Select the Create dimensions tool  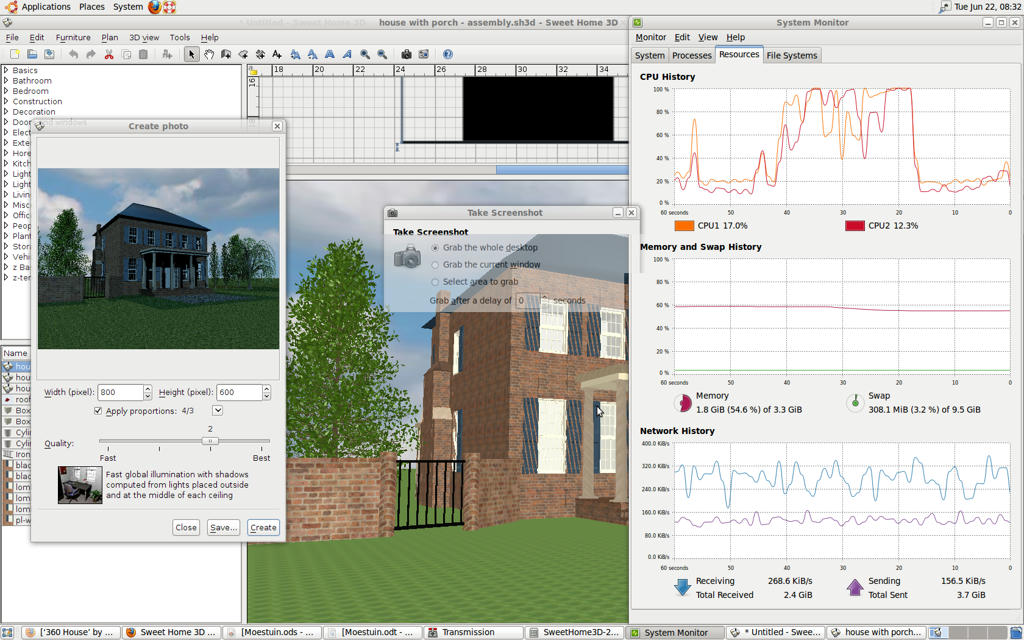point(260,54)
